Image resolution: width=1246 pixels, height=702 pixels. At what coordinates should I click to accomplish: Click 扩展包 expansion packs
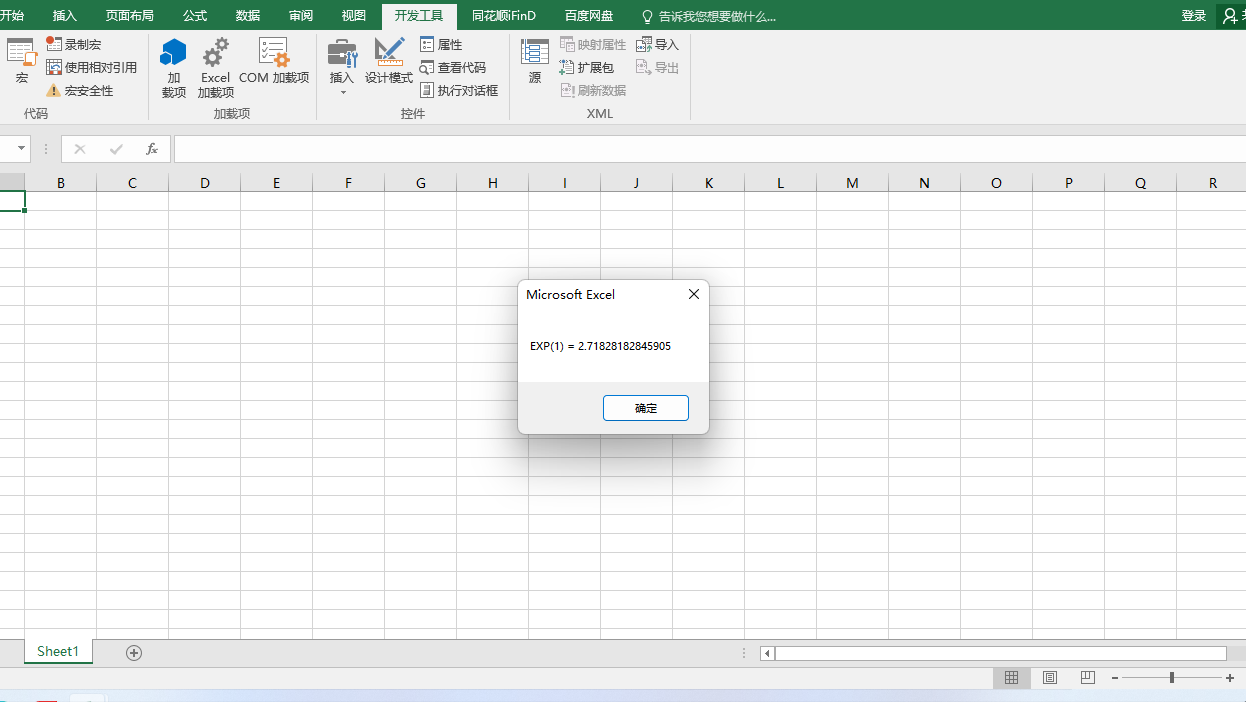587,68
